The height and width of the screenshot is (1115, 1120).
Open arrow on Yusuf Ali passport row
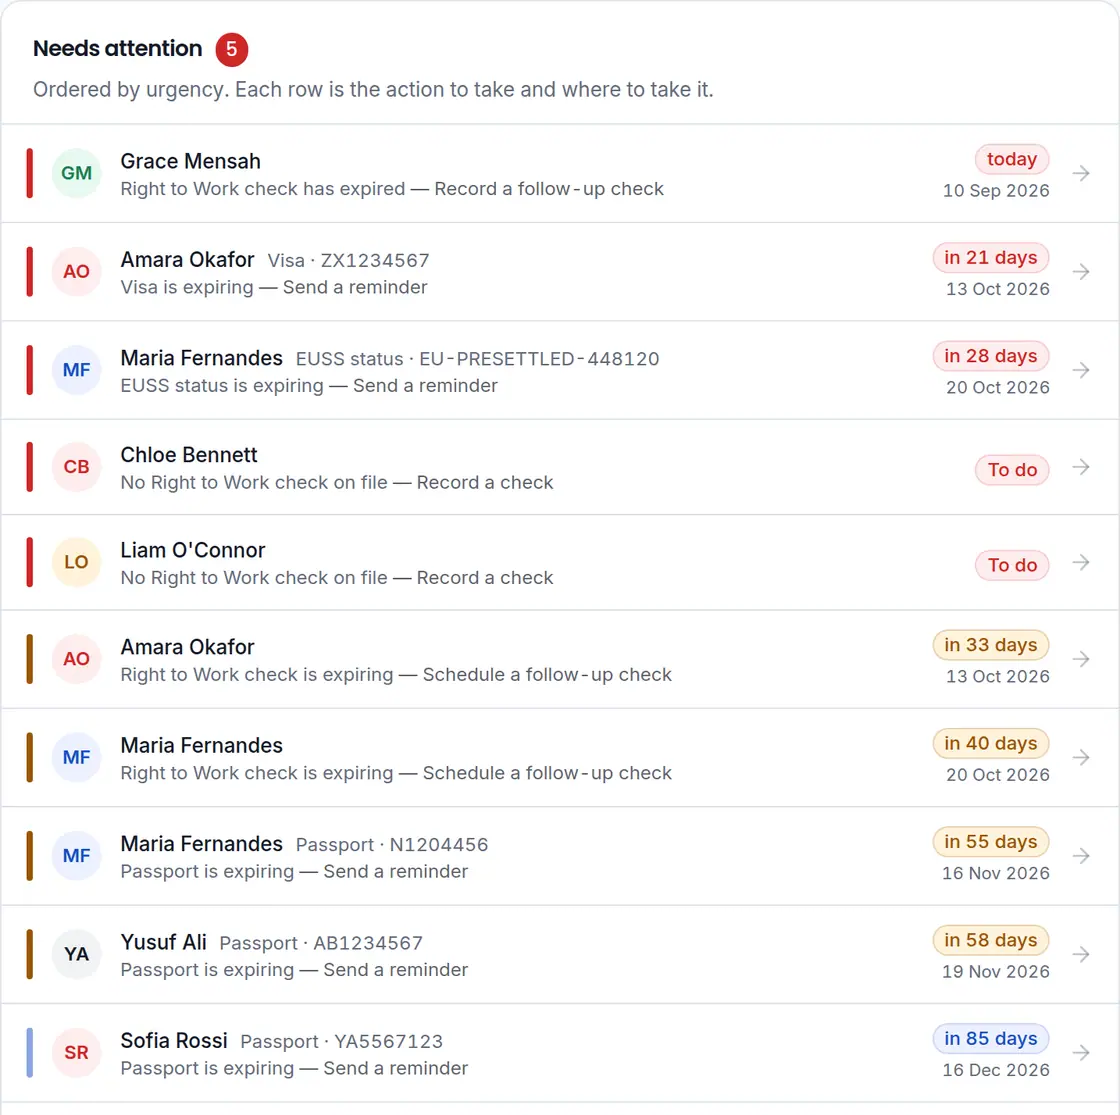tap(1081, 954)
